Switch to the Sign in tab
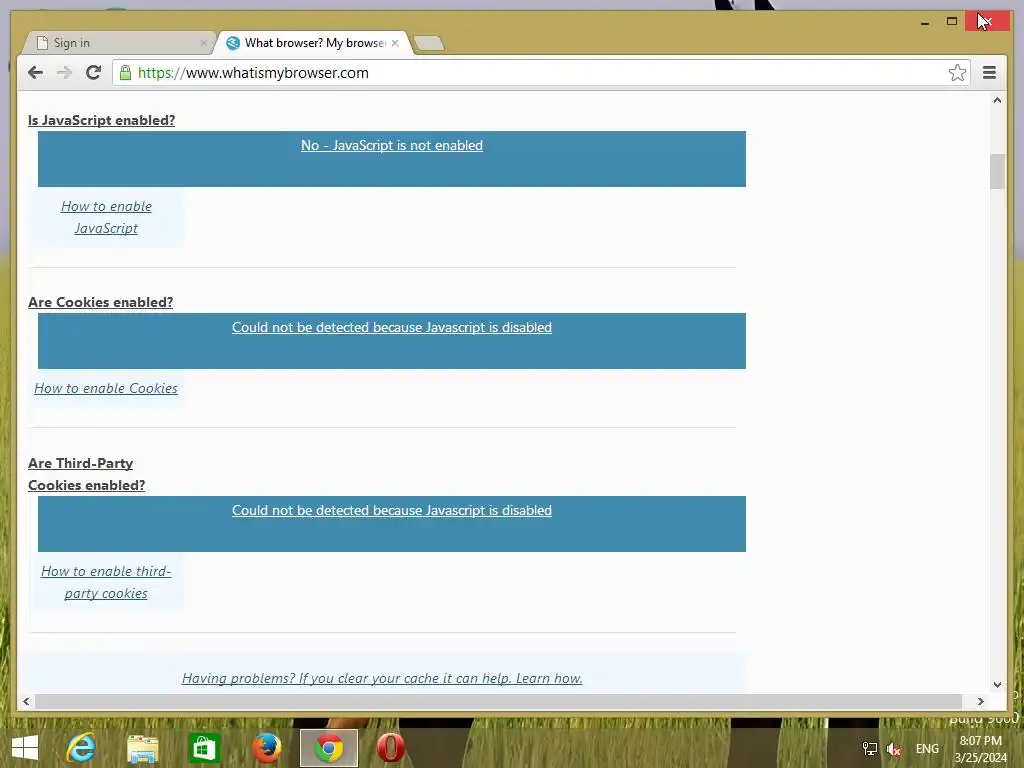The image size is (1024, 768). 118,43
